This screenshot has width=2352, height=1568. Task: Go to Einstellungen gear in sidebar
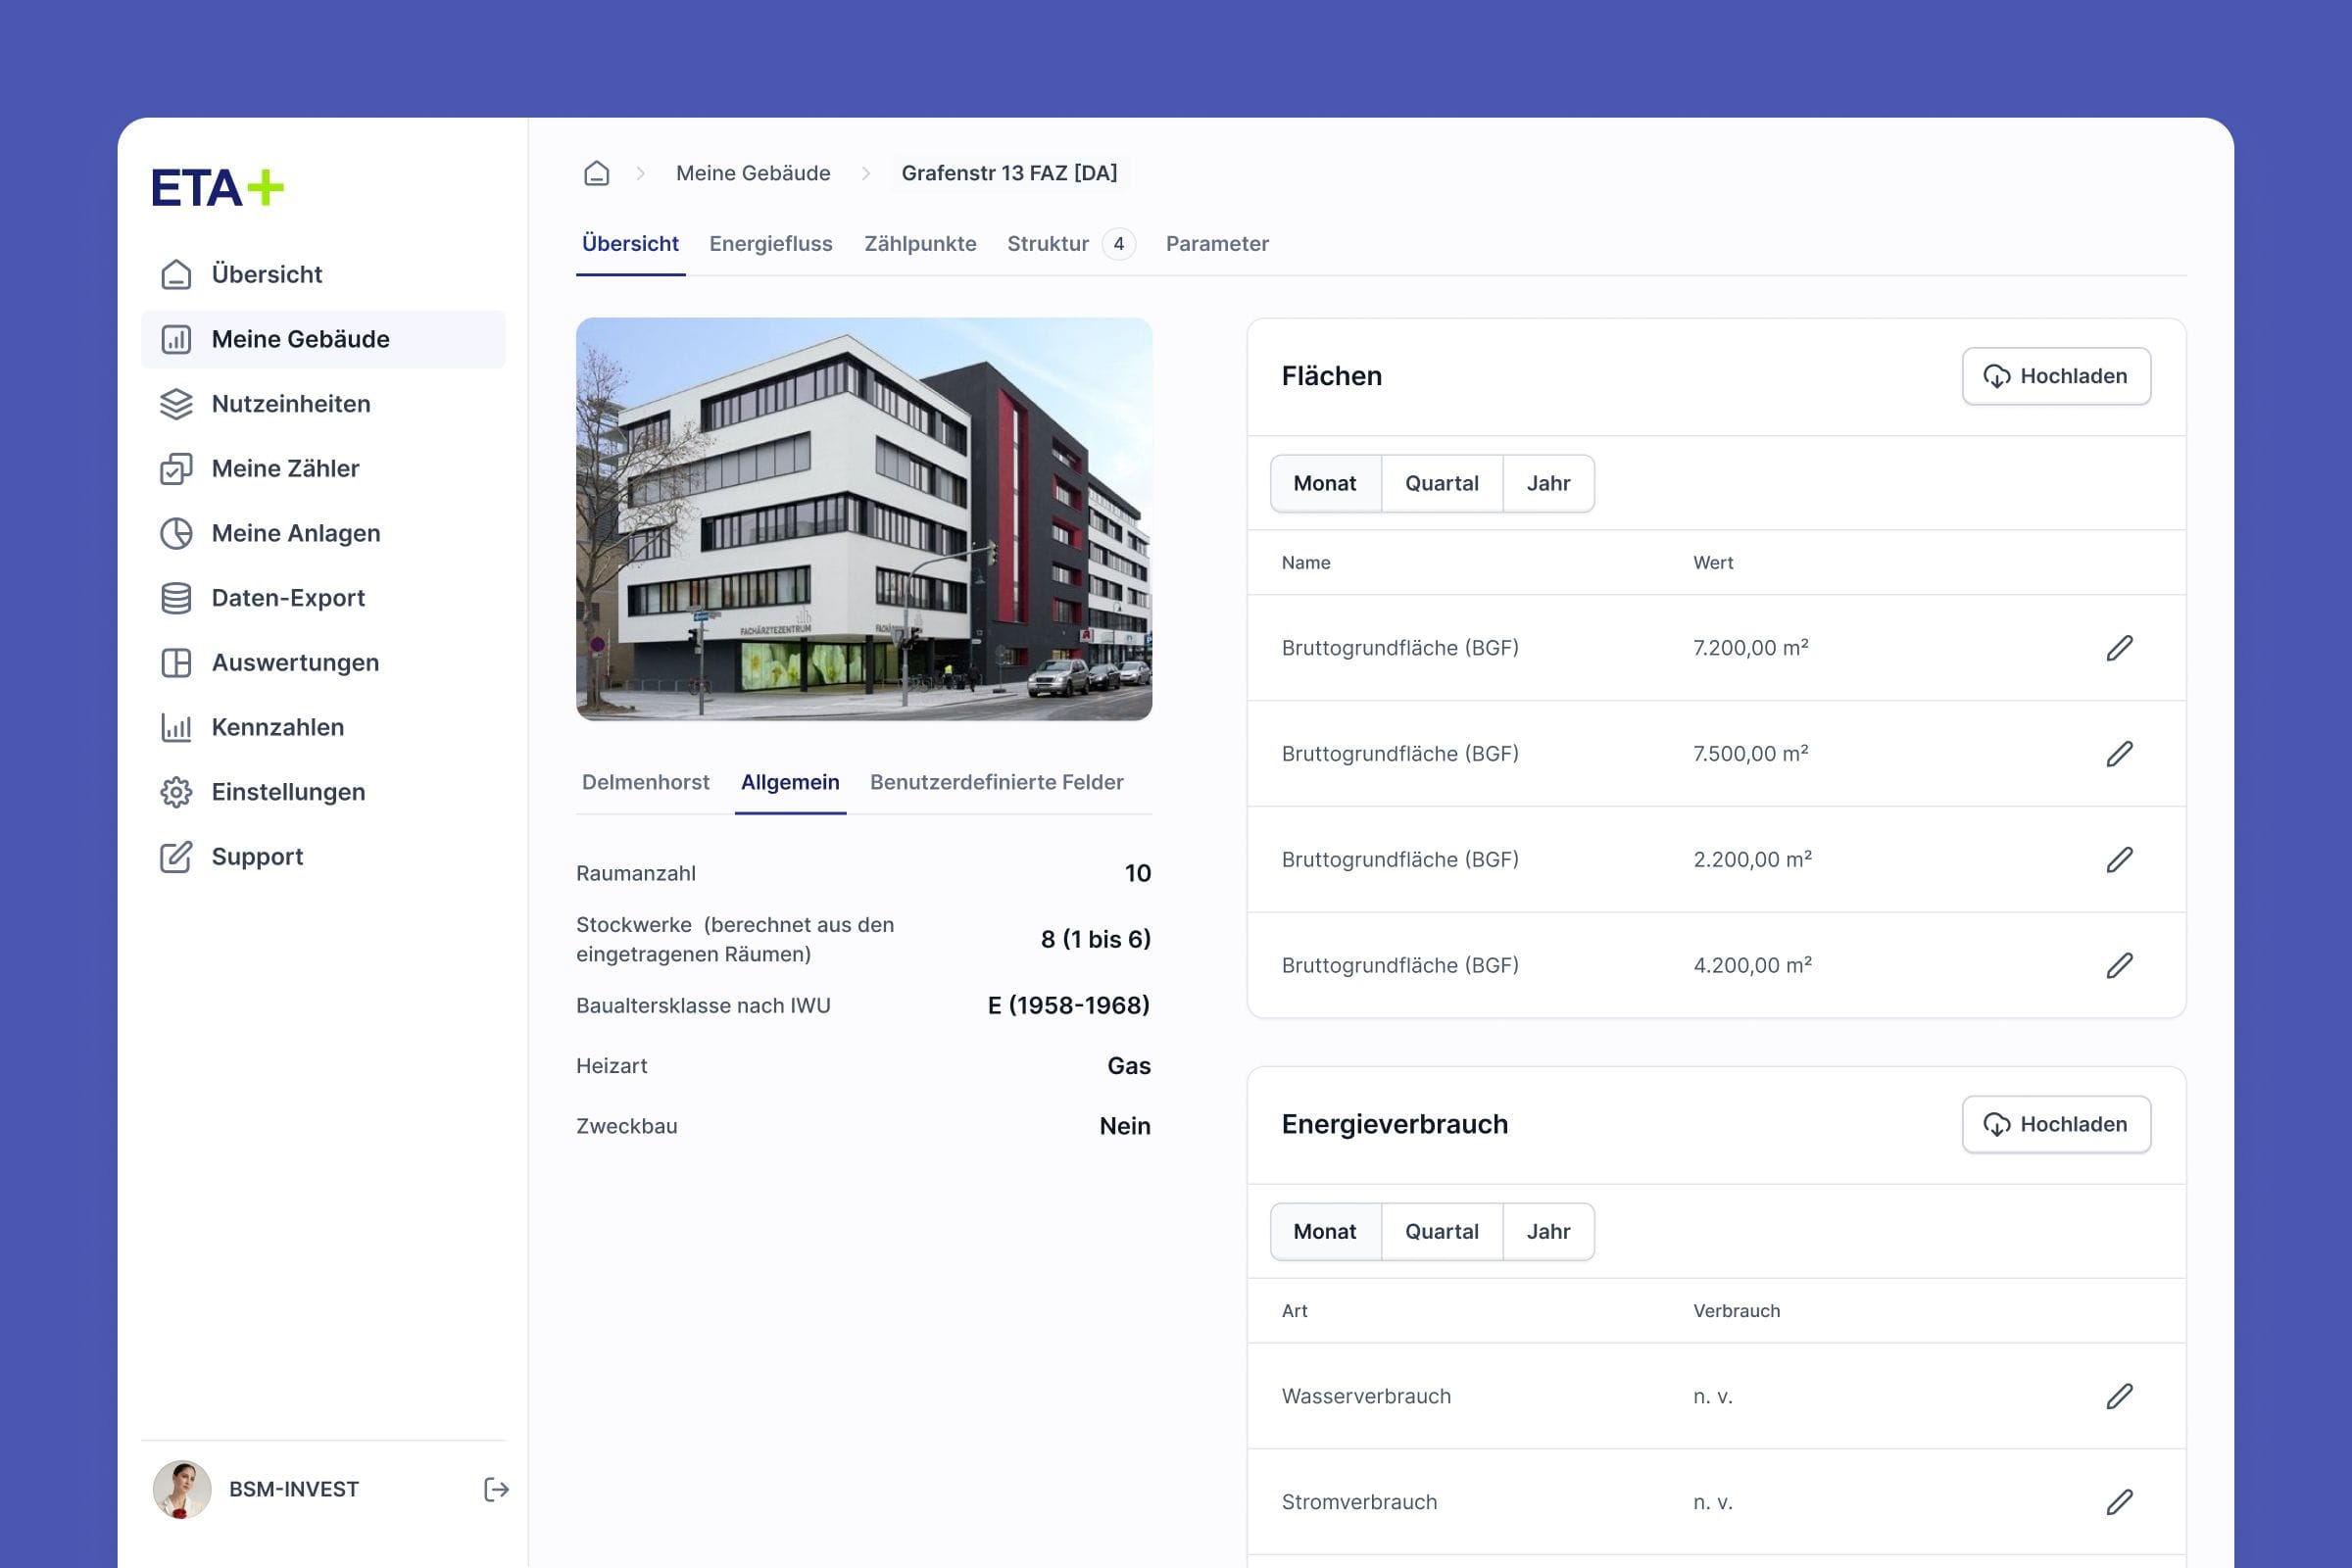click(288, 792)
